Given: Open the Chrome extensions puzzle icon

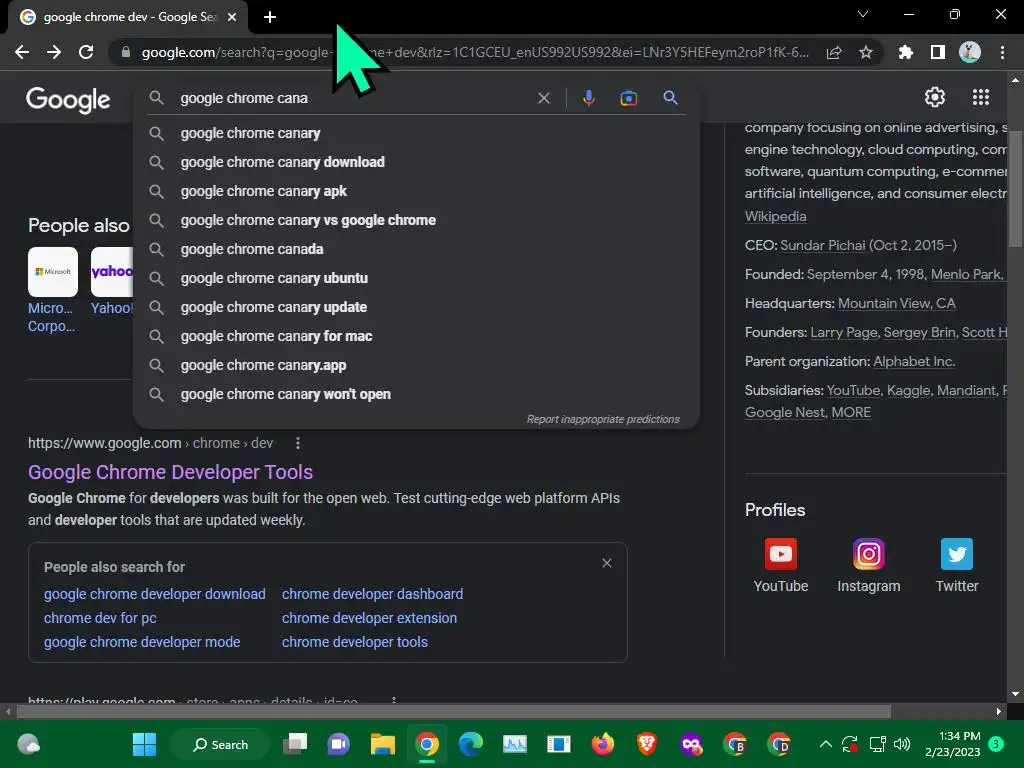Looking at the screenshot, I should (x=905, y=52).
